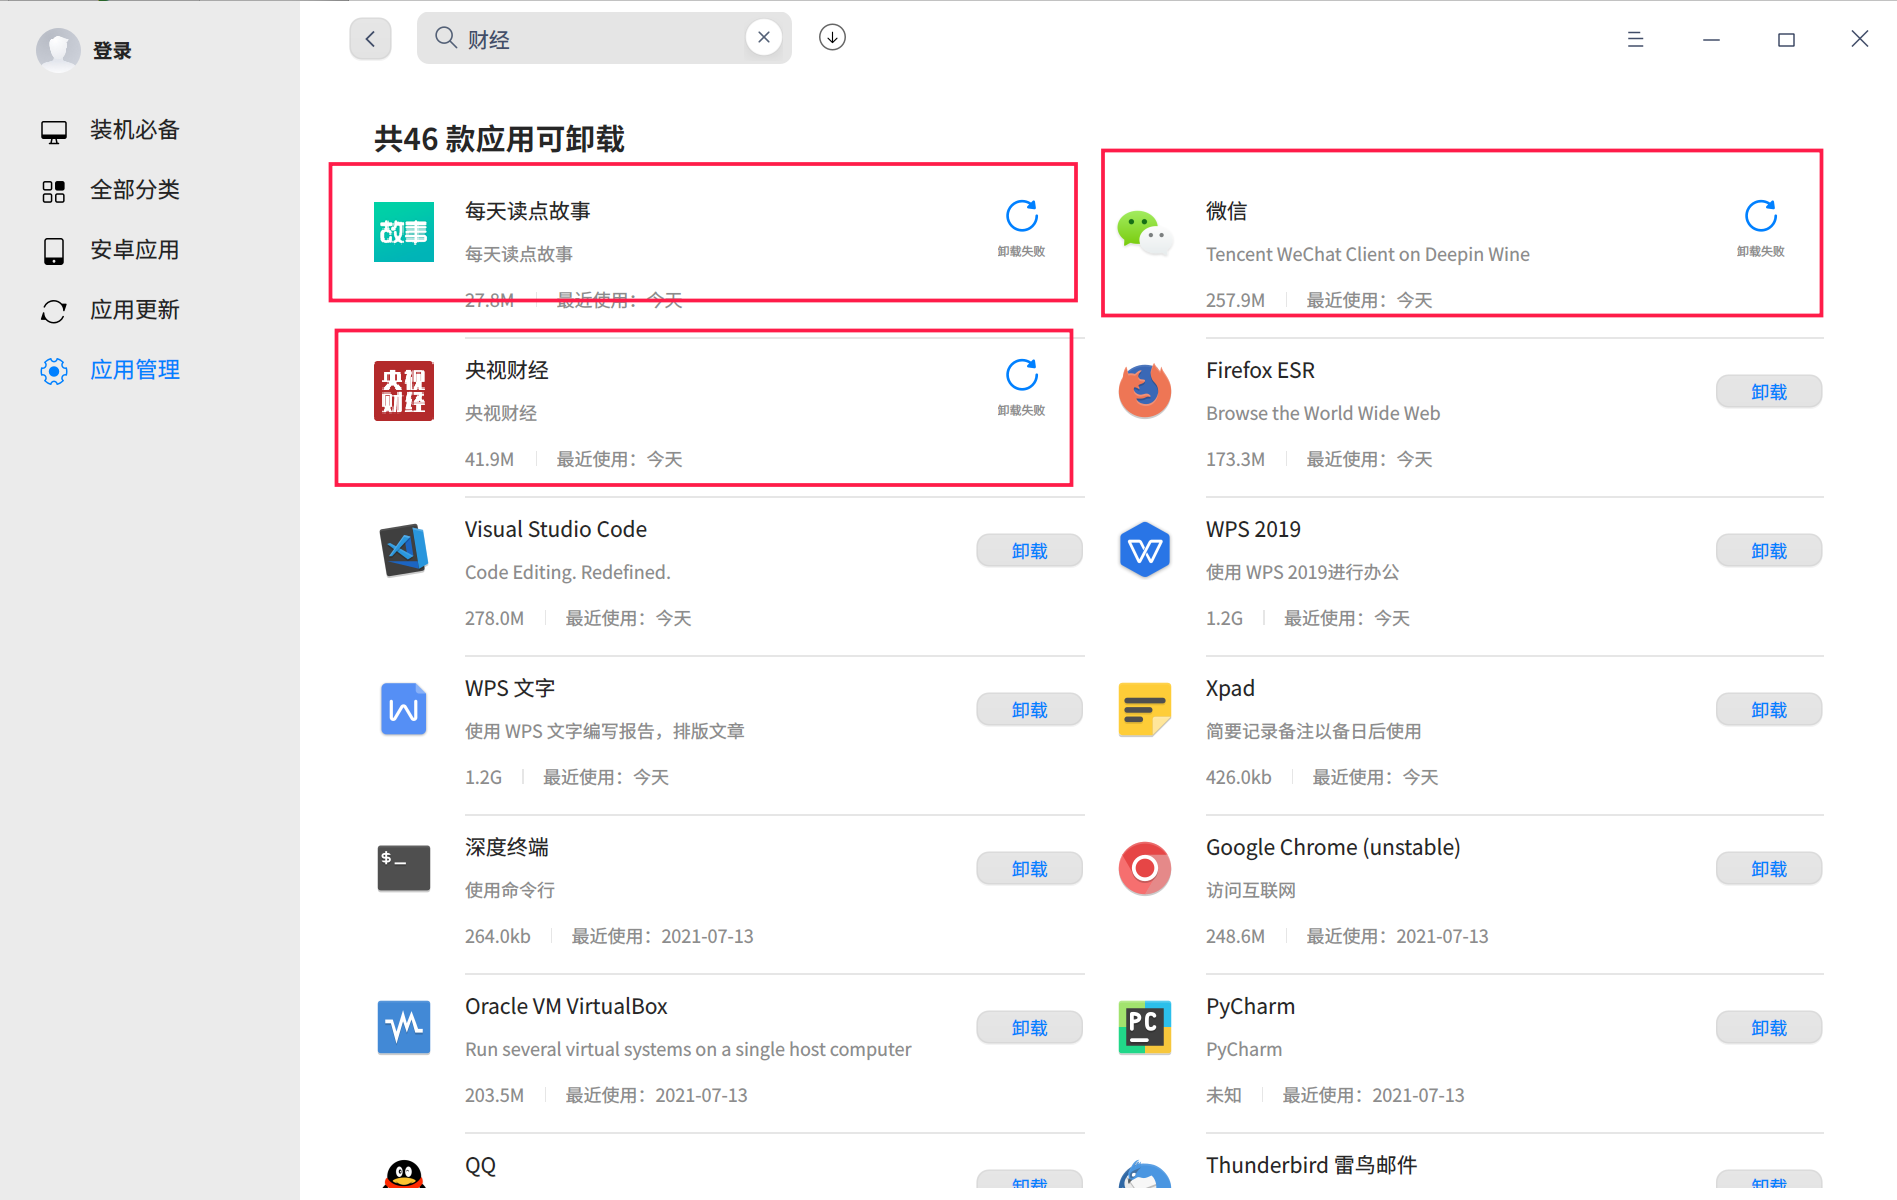Viewport: 1897px width, 1200px height.
Task: Click the 安卓应用 tablet icon
Action: [x=54, y=251]
